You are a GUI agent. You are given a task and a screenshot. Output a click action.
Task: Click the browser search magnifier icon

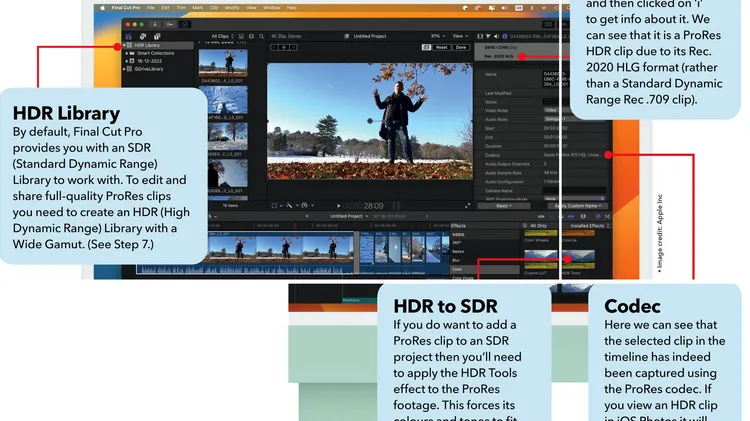coord(261,36)
